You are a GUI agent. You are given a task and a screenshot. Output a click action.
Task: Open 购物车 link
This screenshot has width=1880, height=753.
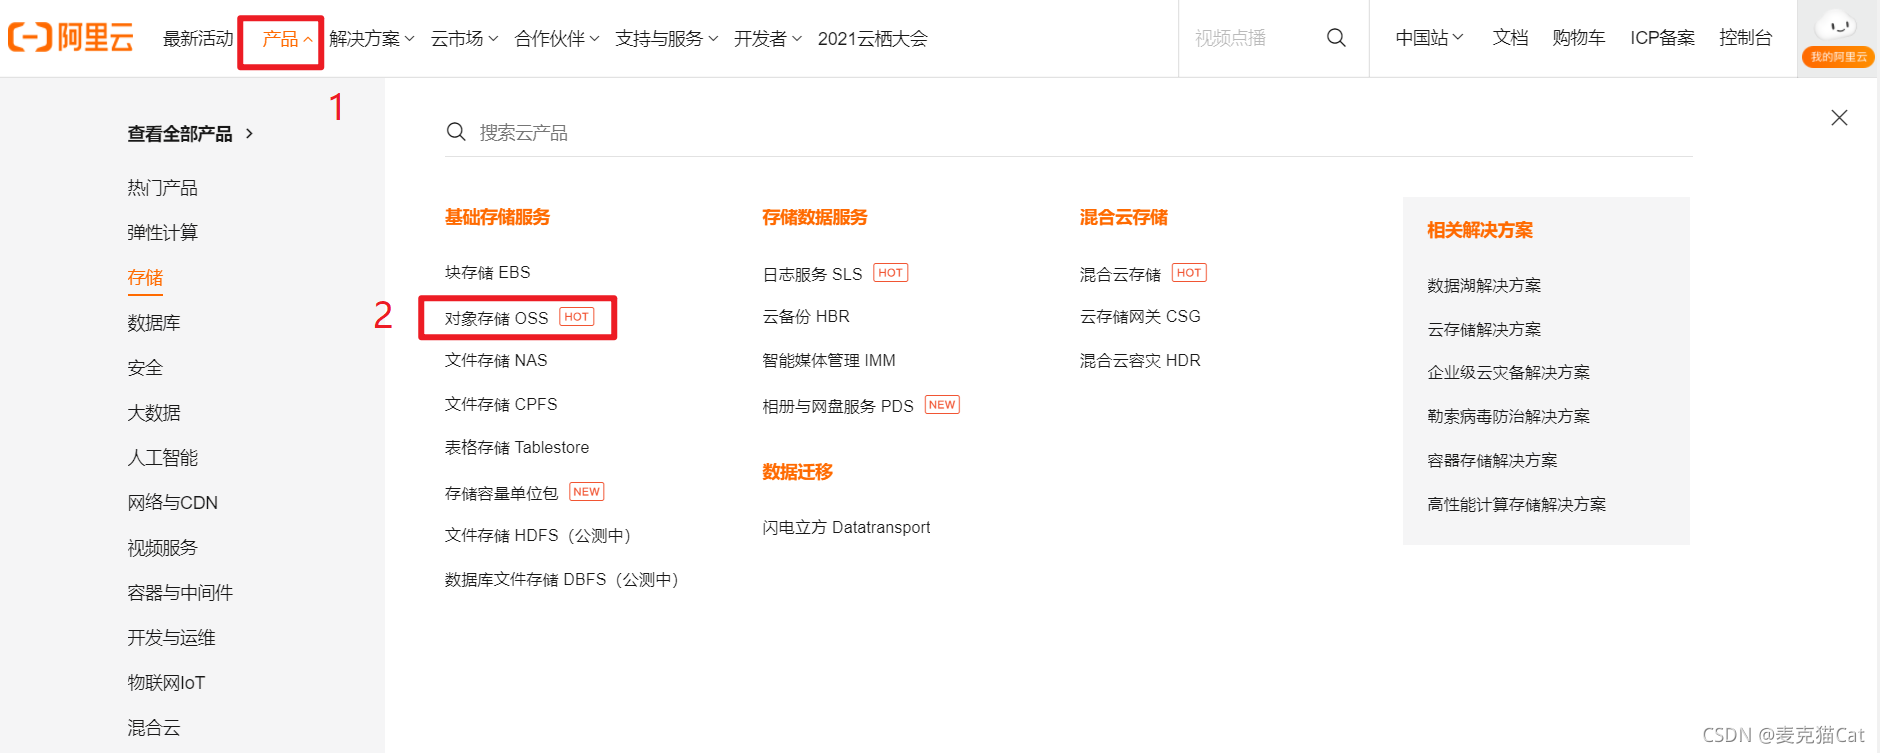point(1579,38)
